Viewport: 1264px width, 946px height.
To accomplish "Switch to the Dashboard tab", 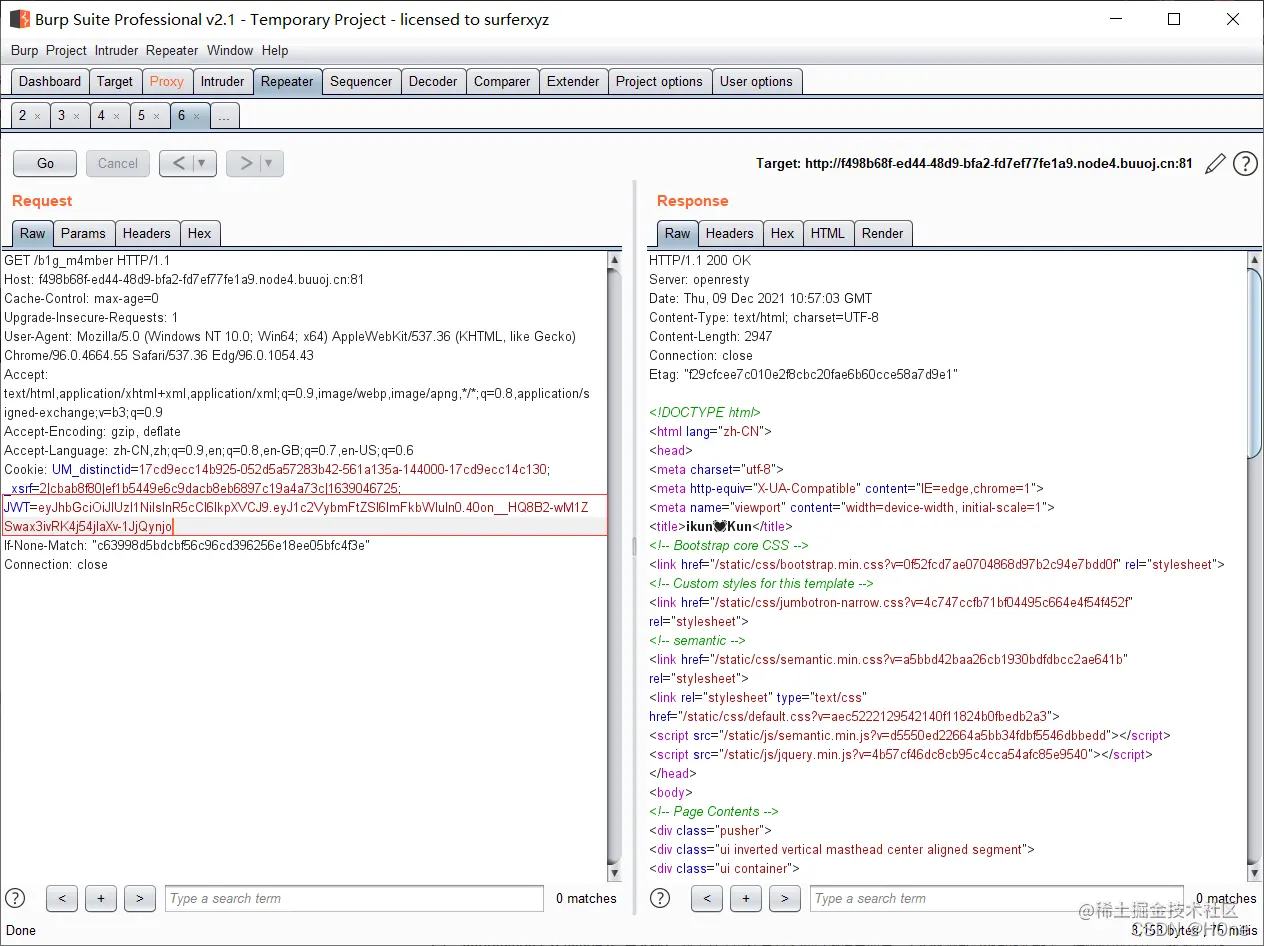I will tap(50, 81).
